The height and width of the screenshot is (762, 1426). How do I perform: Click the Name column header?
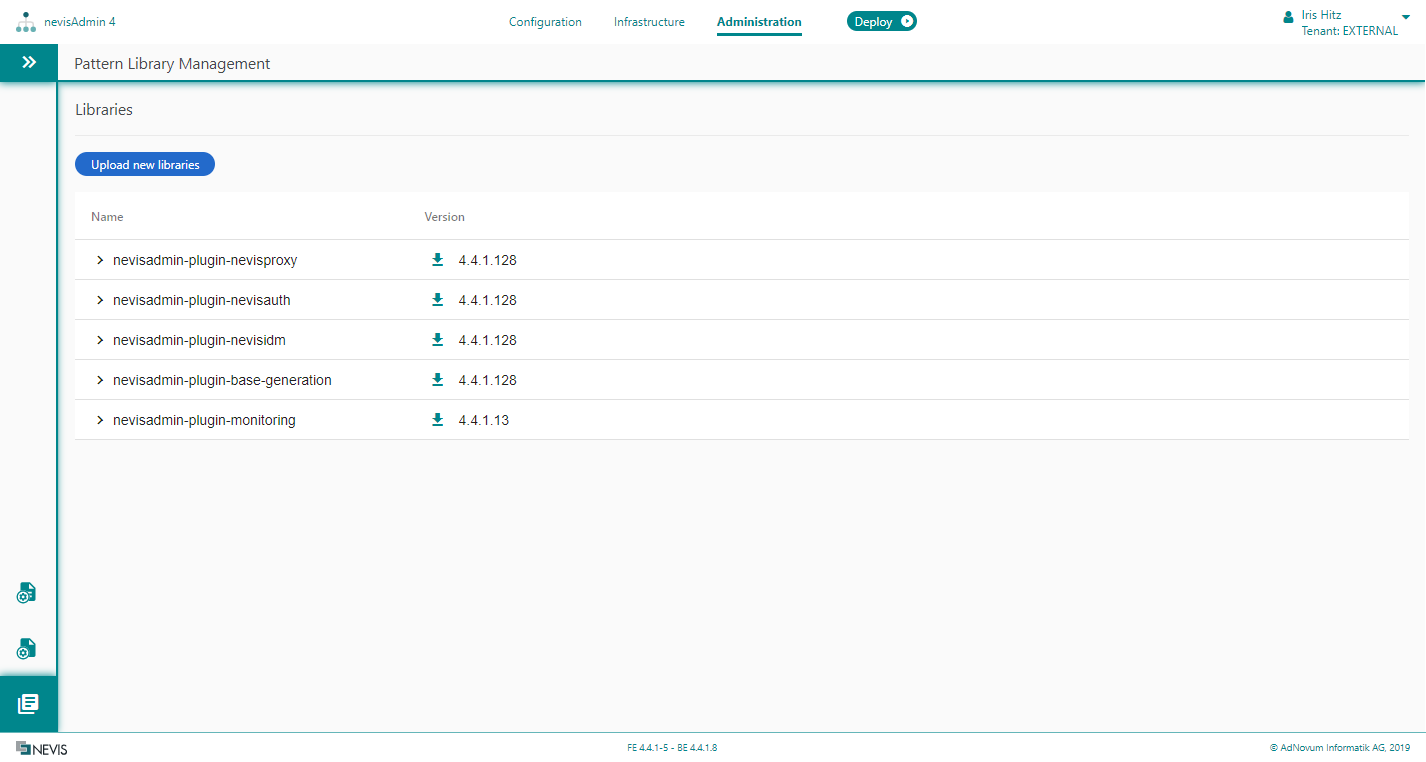[107, 217]
